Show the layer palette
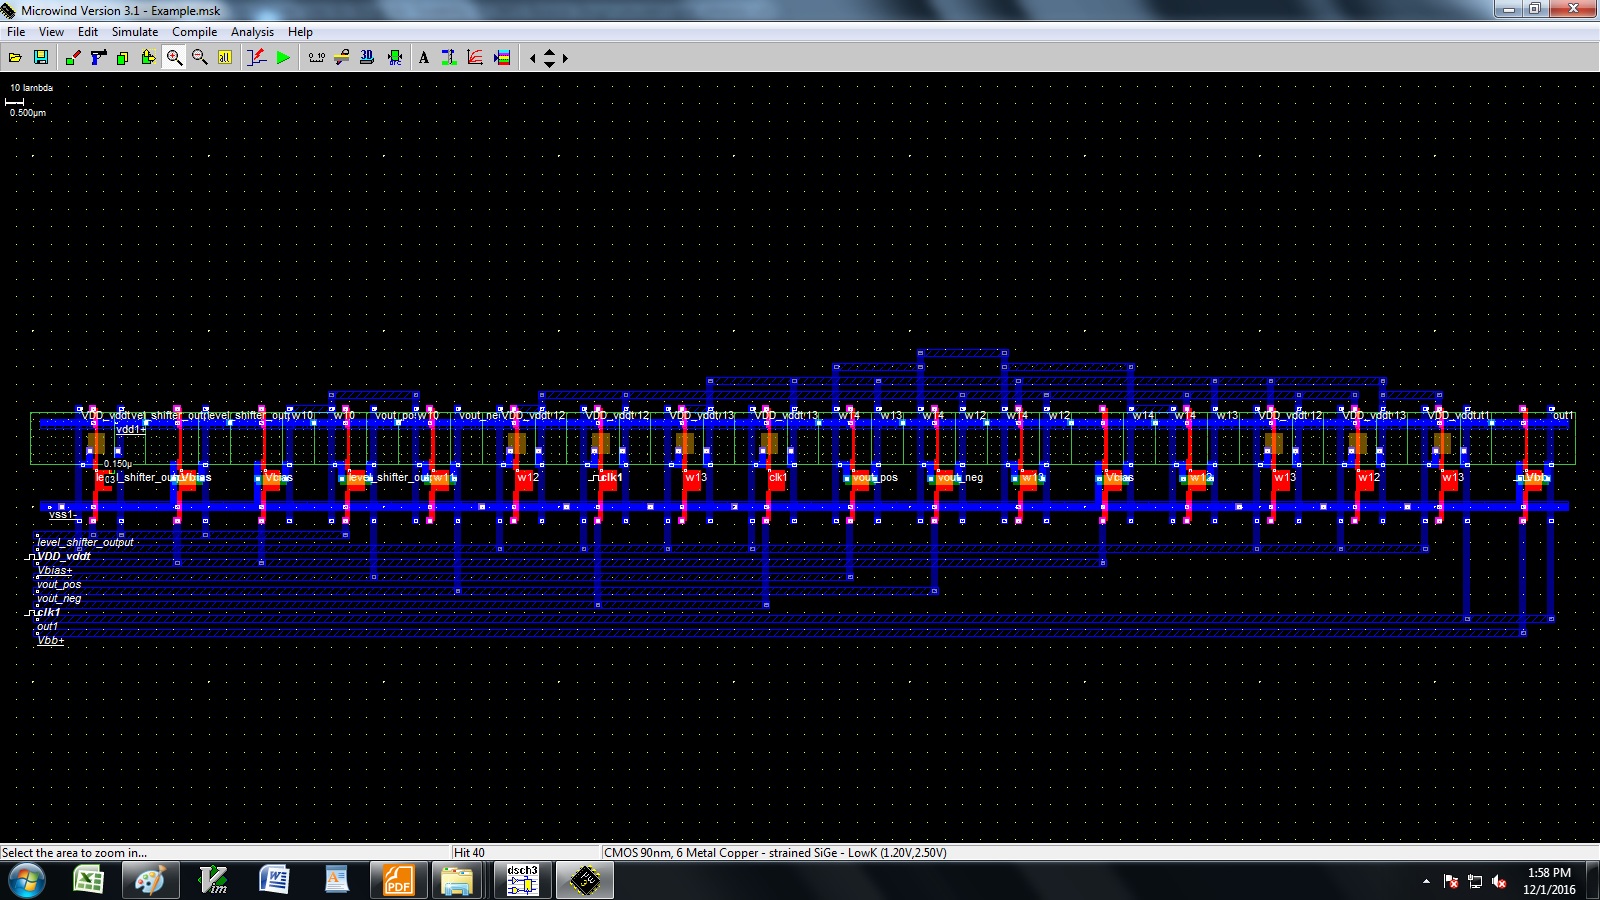Viewport: 1600px width, 900px height. (502, 58)
